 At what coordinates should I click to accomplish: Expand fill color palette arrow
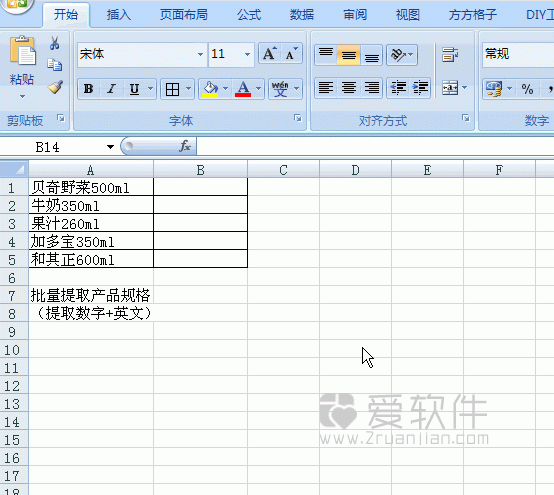(x=225, y=89)
